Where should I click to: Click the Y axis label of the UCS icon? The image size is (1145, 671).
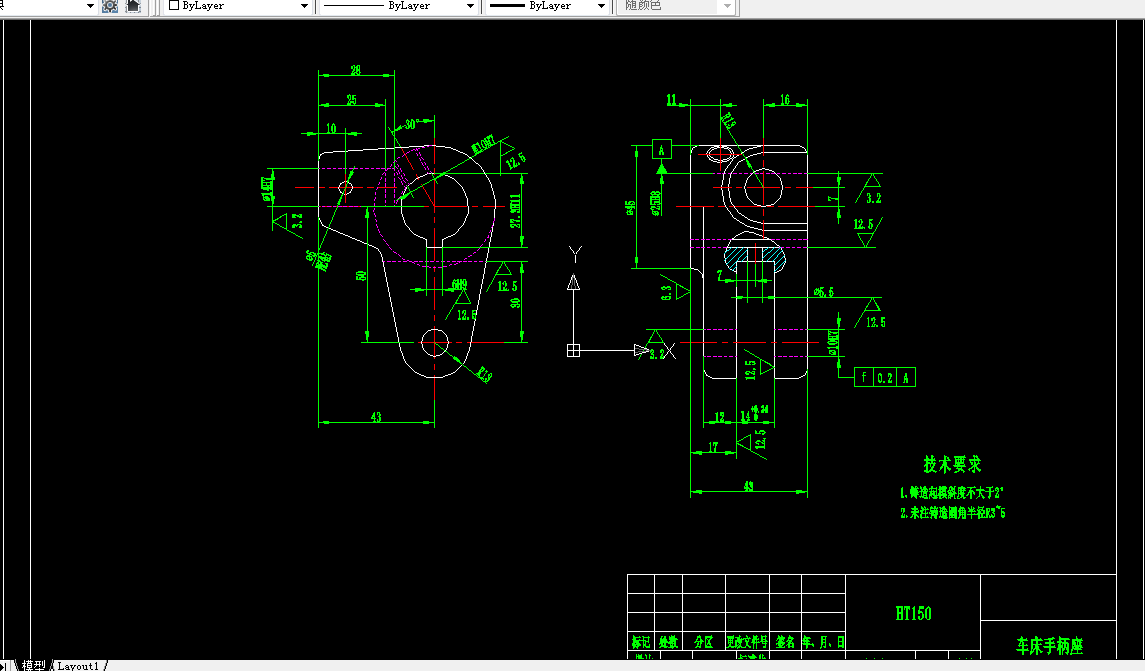(575, 254)
